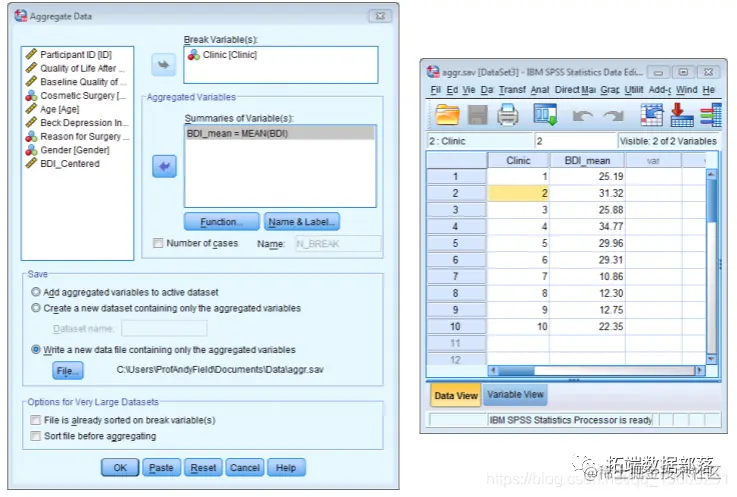Select row 7 header in data grid

pos(456,276)
